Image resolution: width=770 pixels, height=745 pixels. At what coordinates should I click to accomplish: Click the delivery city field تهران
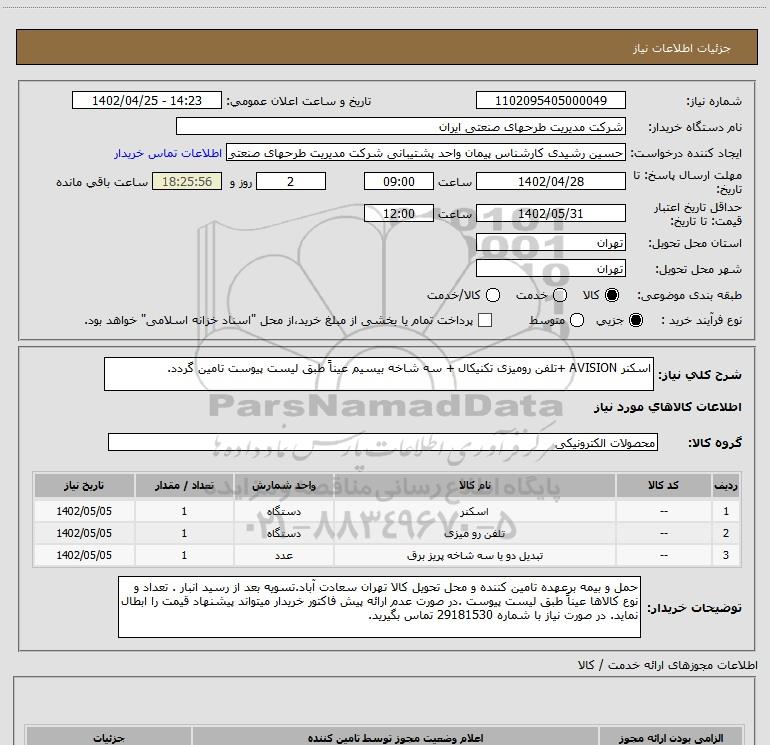click(550, 269)
